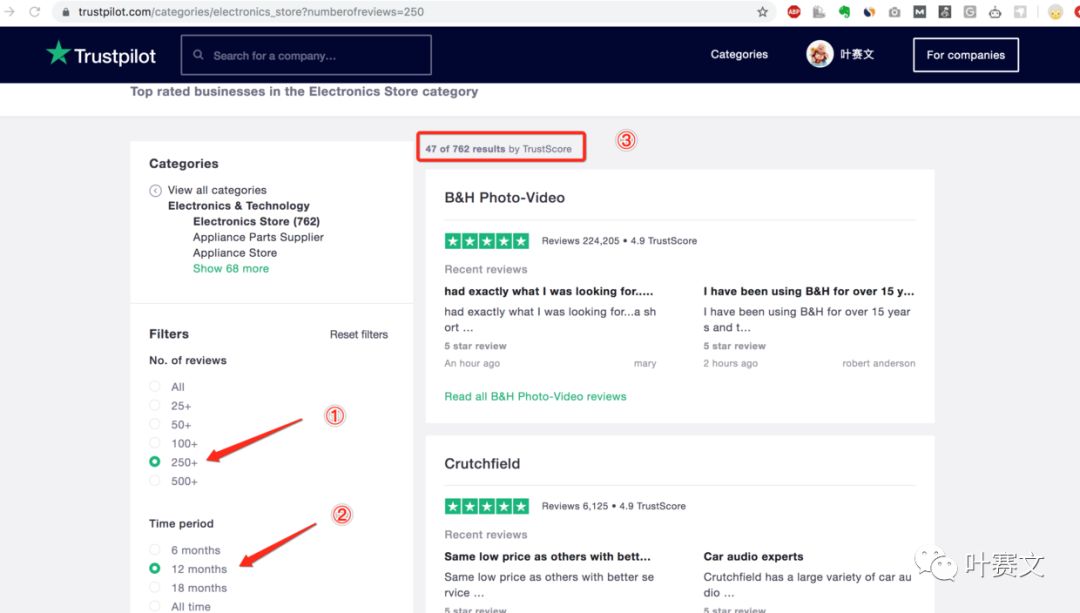Open the camera screenshot extension
This screenshot has width=1080, height=613.
click(894, 12)
